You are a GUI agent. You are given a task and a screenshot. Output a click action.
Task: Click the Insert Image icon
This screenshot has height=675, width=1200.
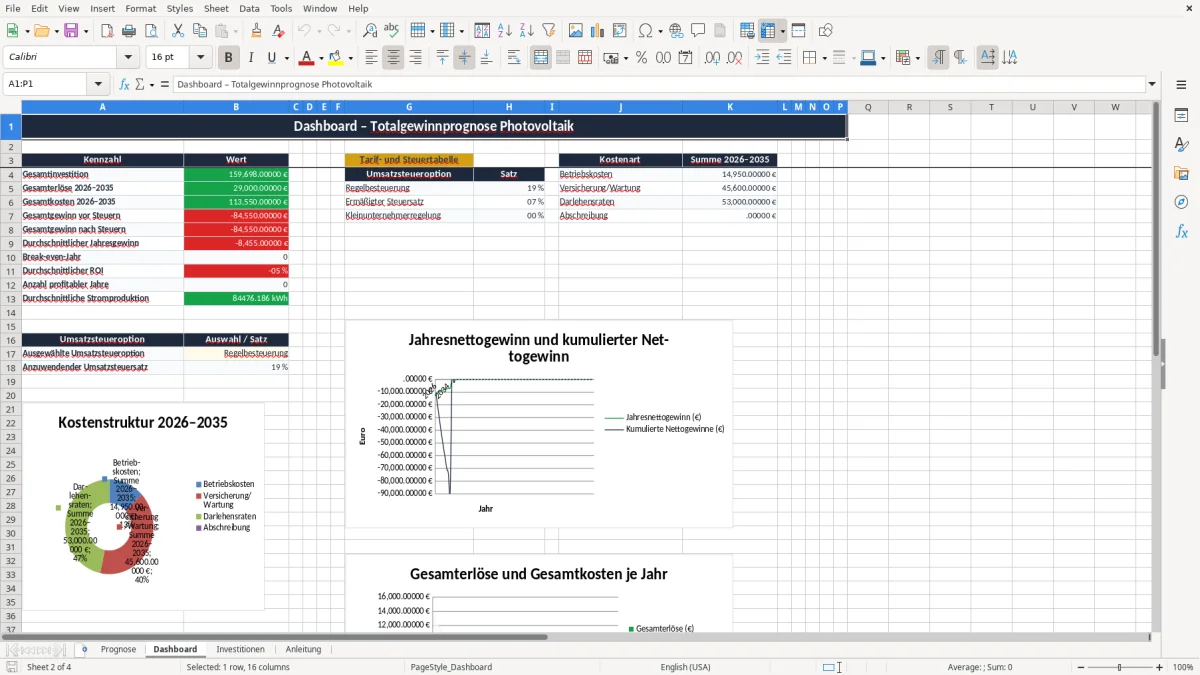pos(576,31)
